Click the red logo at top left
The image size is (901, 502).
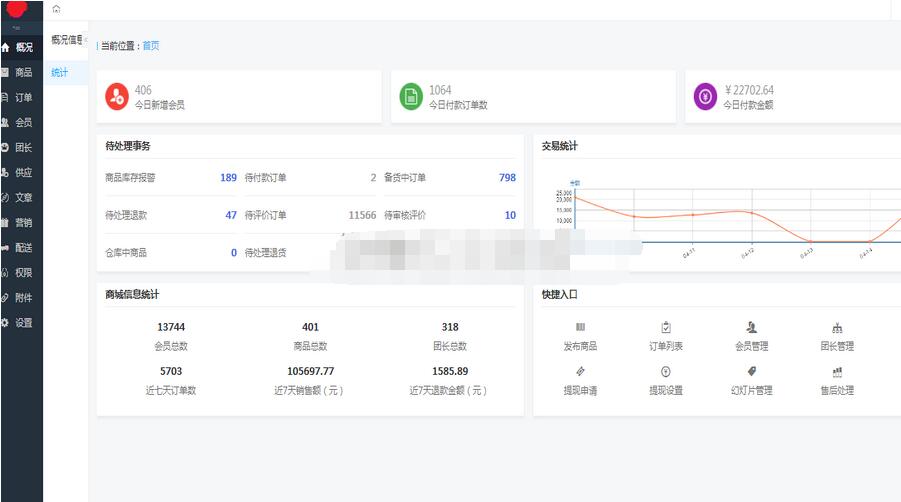[x=16, y=8]
